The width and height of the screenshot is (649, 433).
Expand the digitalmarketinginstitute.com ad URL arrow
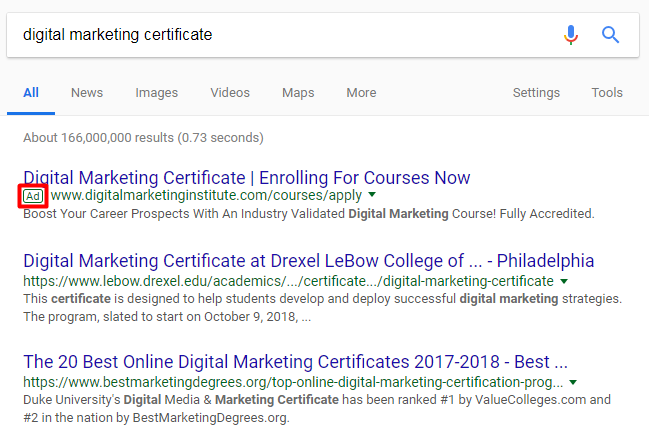(x=372, y=195)
